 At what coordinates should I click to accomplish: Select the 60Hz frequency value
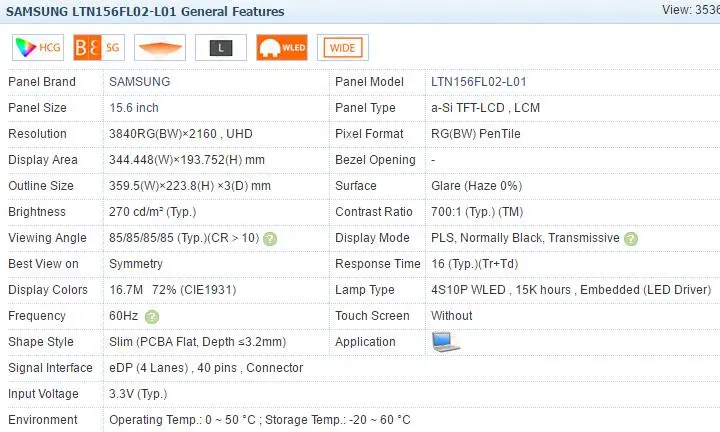pos(124,316)
